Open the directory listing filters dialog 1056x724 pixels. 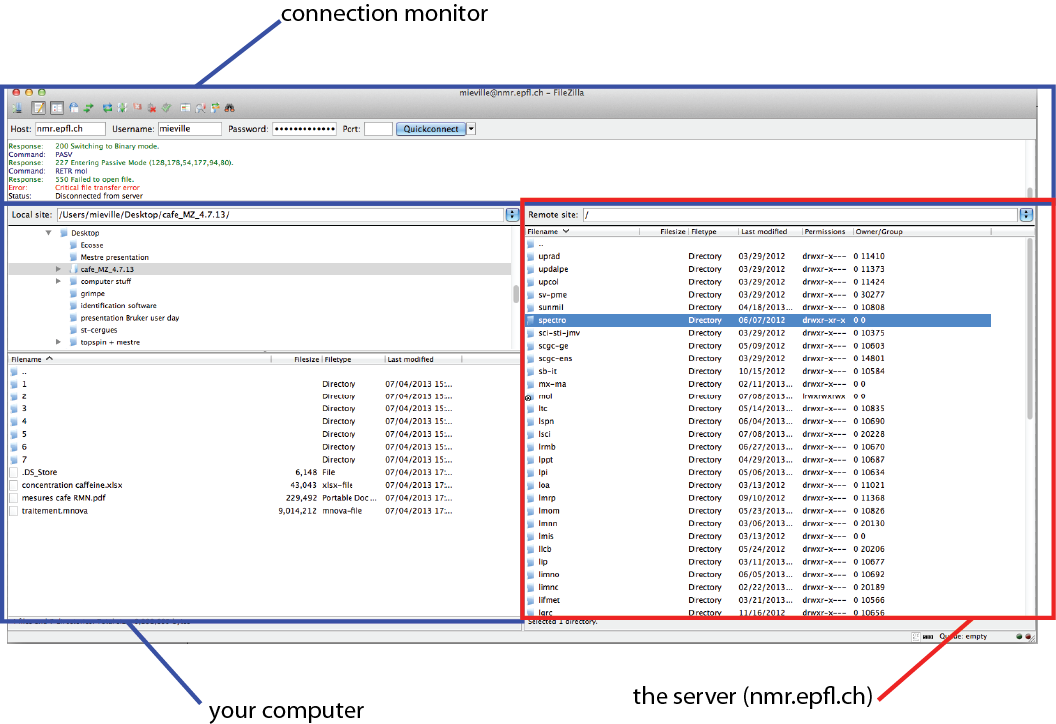[x=185, y=108]
